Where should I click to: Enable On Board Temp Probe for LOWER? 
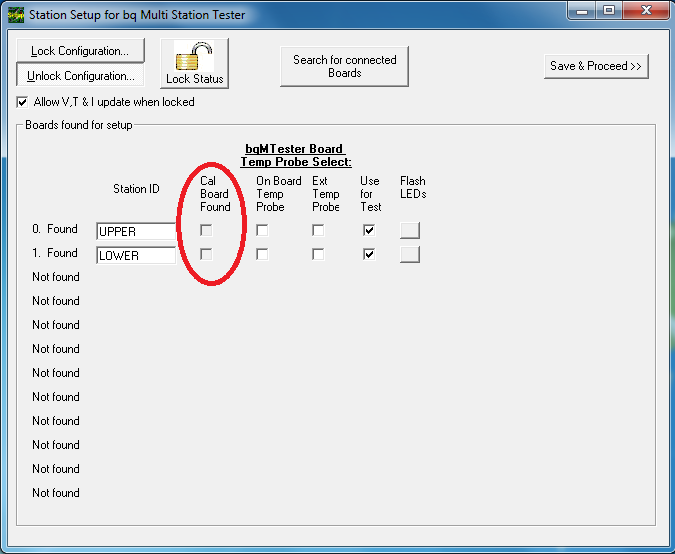click(262, 254)
